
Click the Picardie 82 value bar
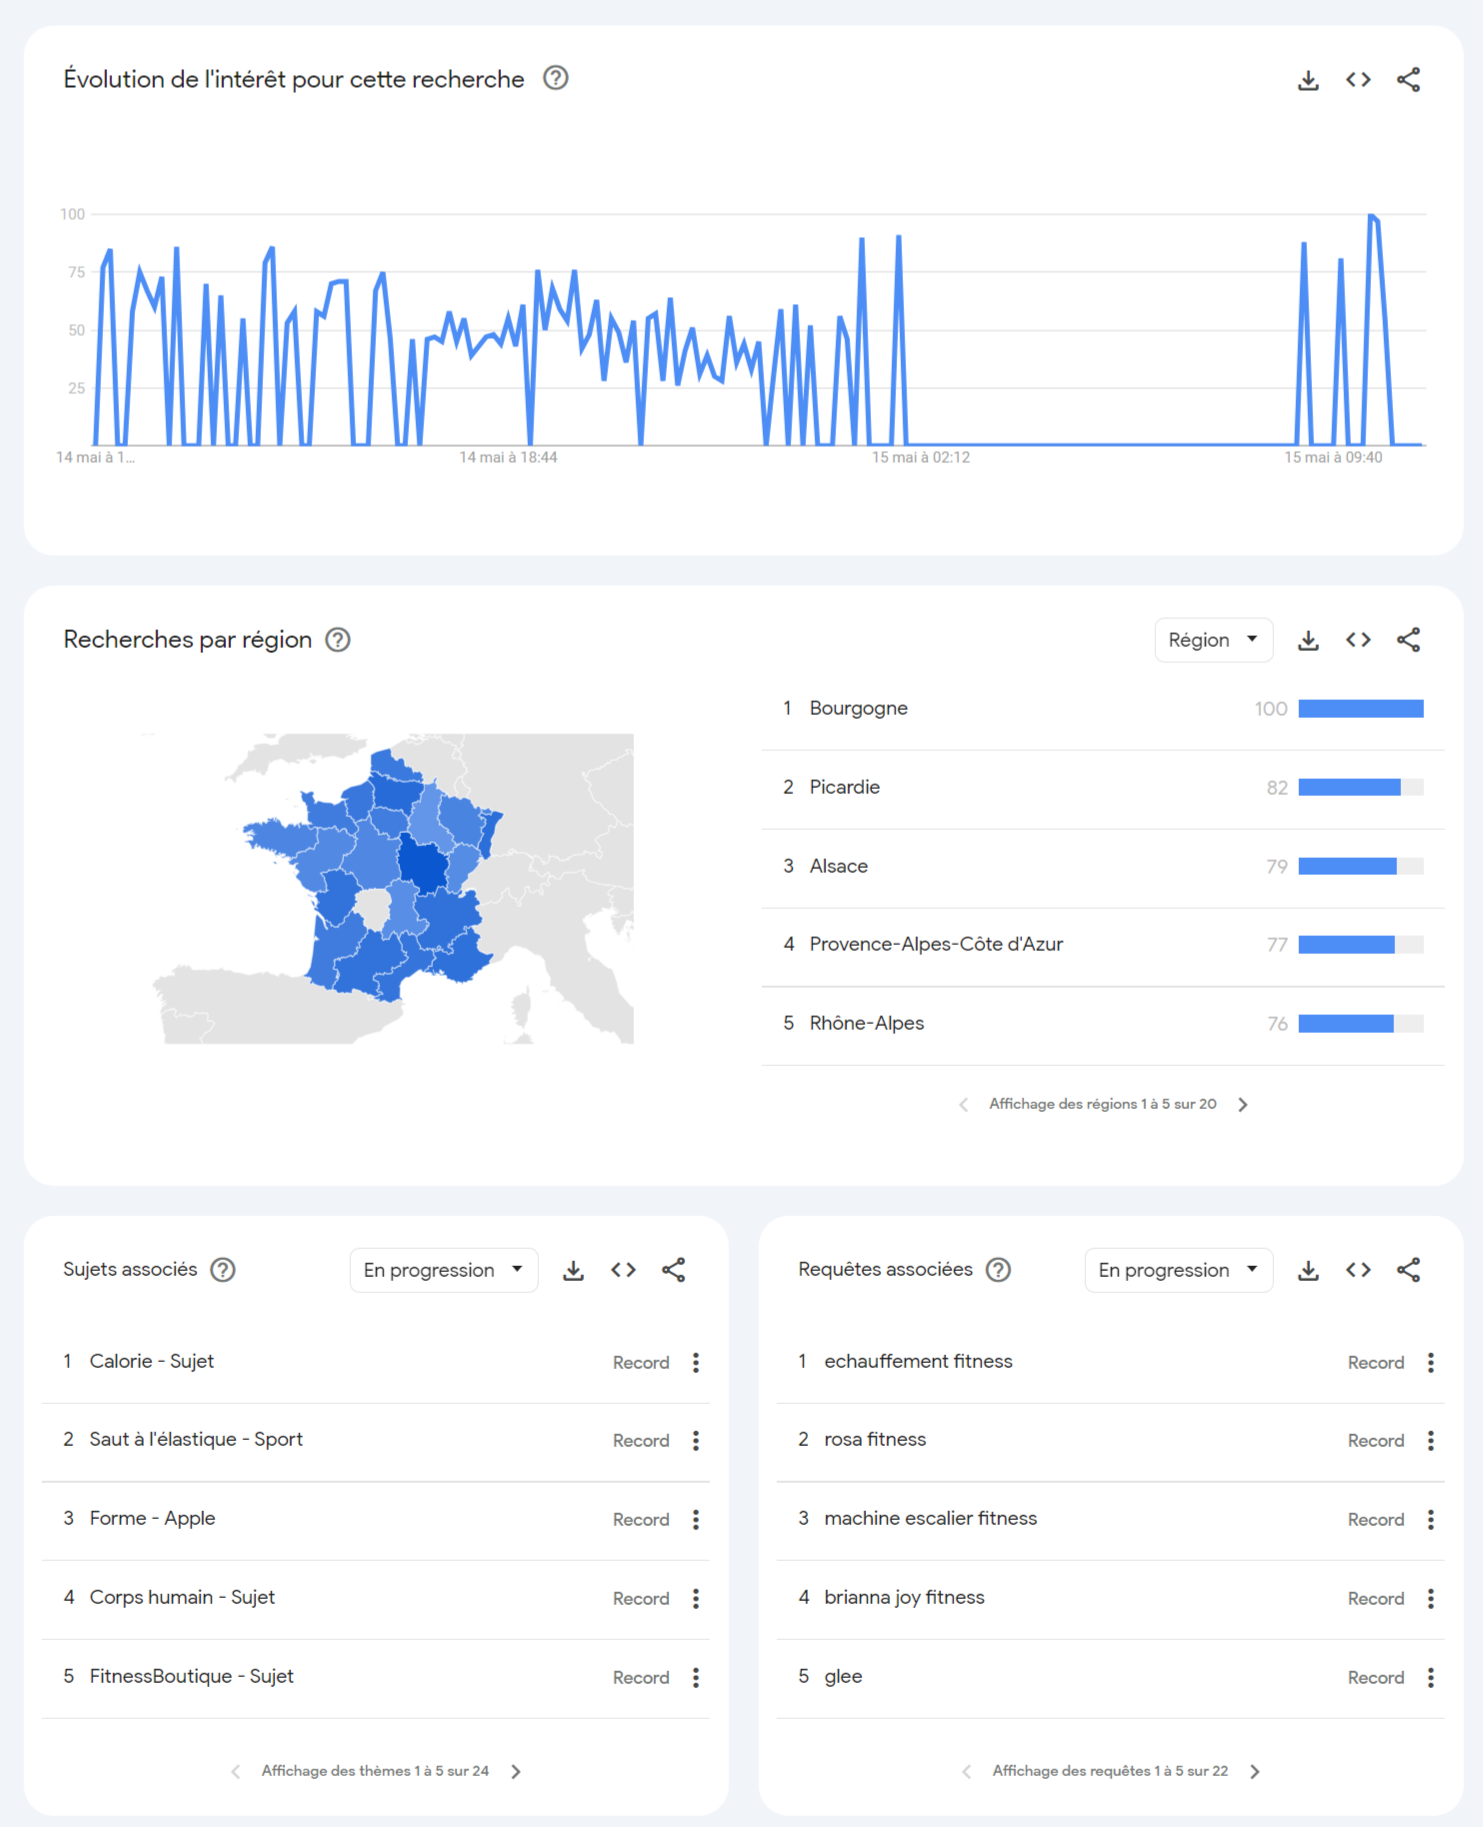pos(1360,788)
